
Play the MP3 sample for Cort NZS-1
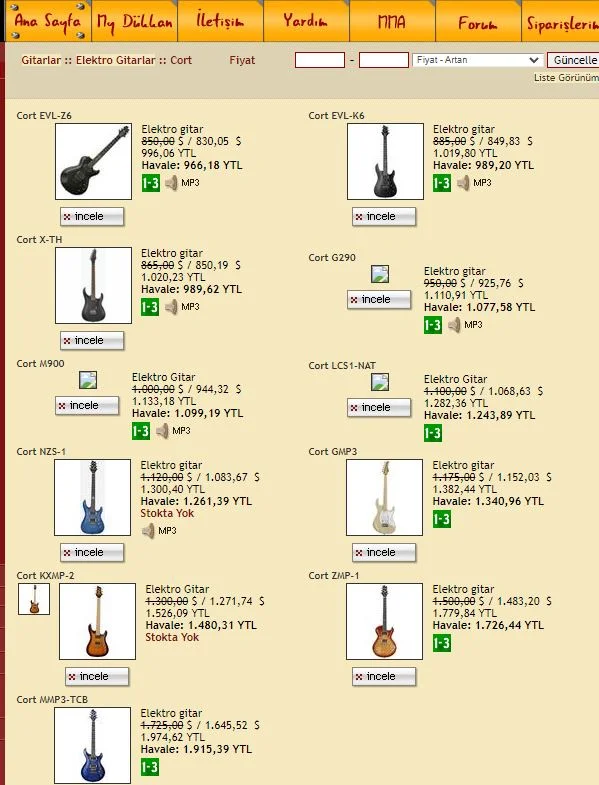pos(148,531)
